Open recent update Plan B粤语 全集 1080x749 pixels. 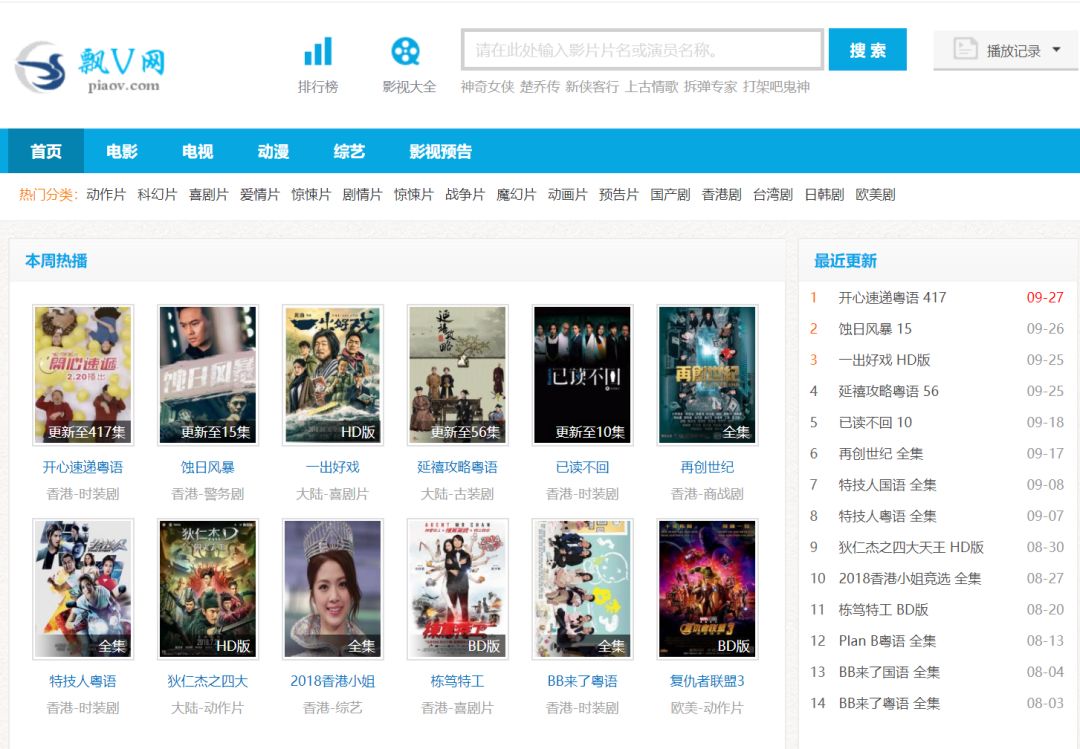click(x=887, y=641)
